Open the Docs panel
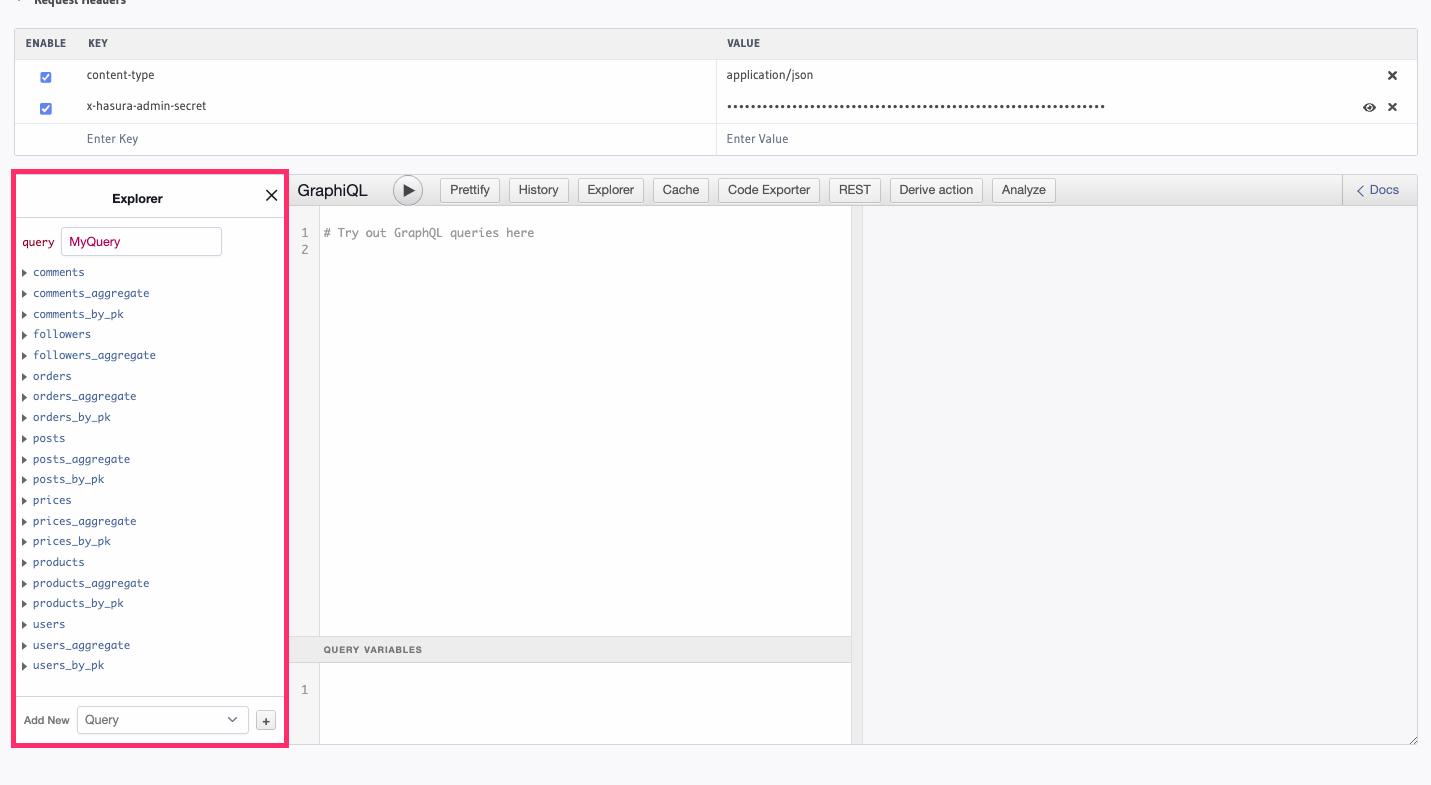 point(1378,189)
